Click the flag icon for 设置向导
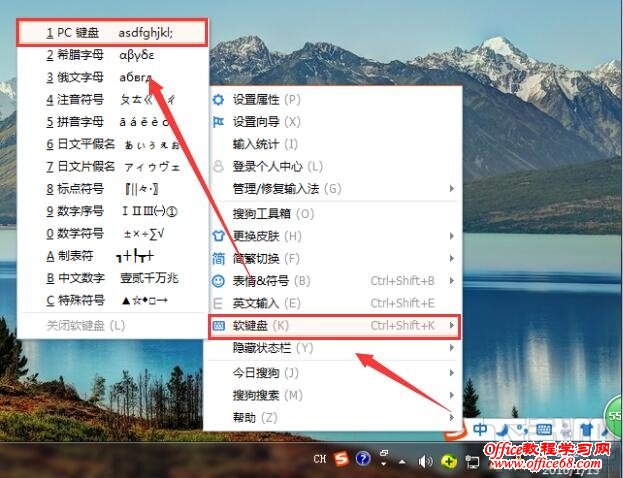This screenshot has height=478, width=623. pos(218,122)
